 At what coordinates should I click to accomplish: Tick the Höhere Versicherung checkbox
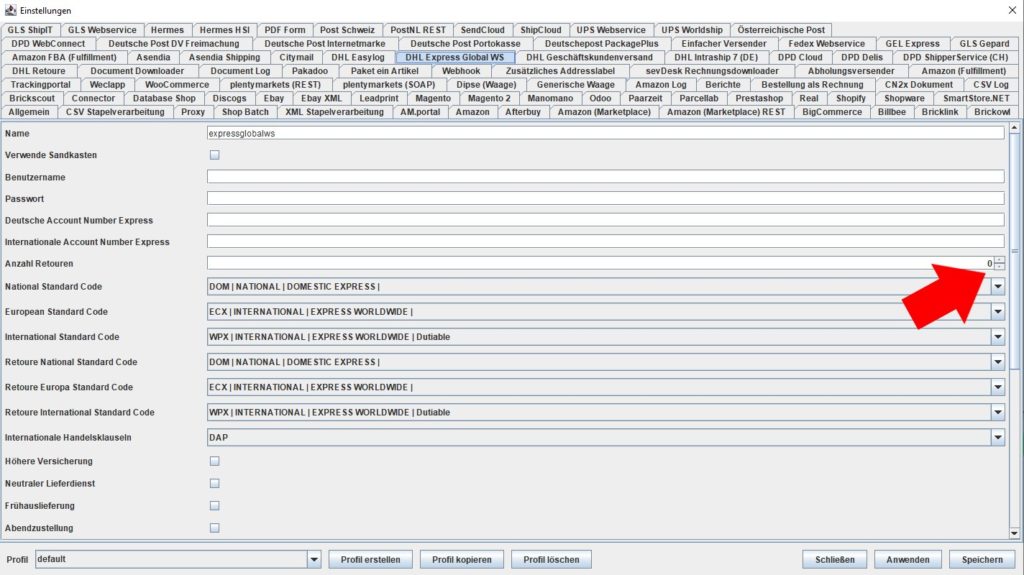(214, 461)
